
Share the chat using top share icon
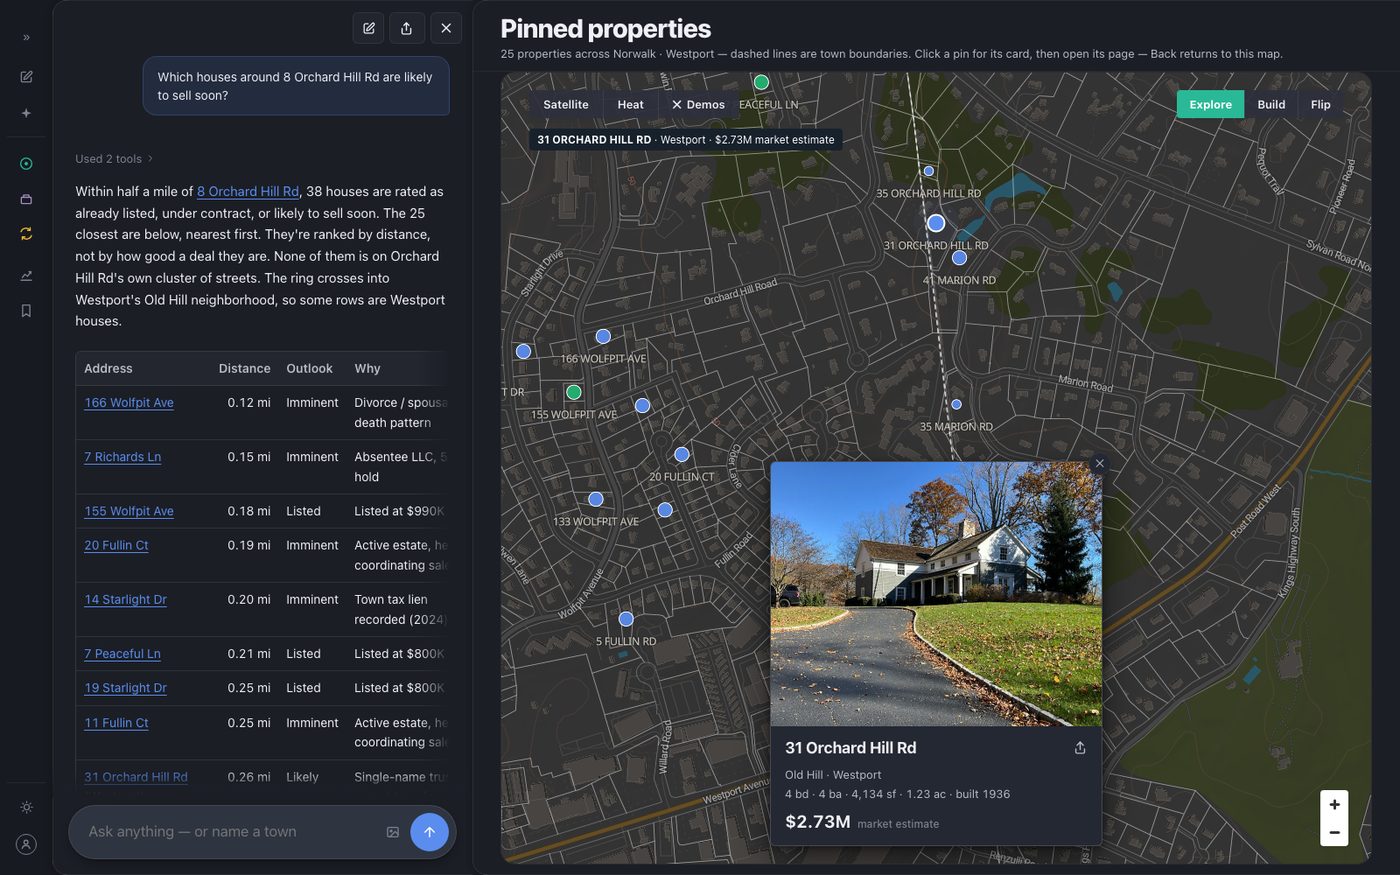(407, 28)
